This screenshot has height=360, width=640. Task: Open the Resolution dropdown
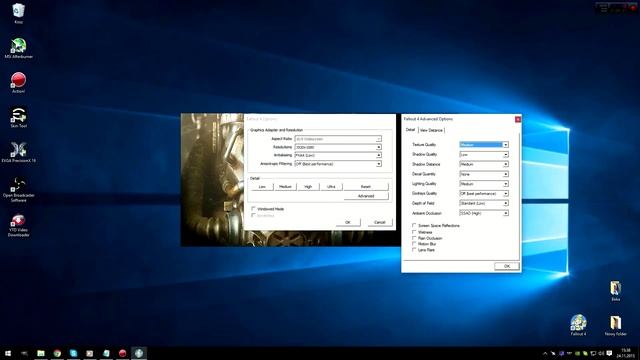tap(338, 147)
